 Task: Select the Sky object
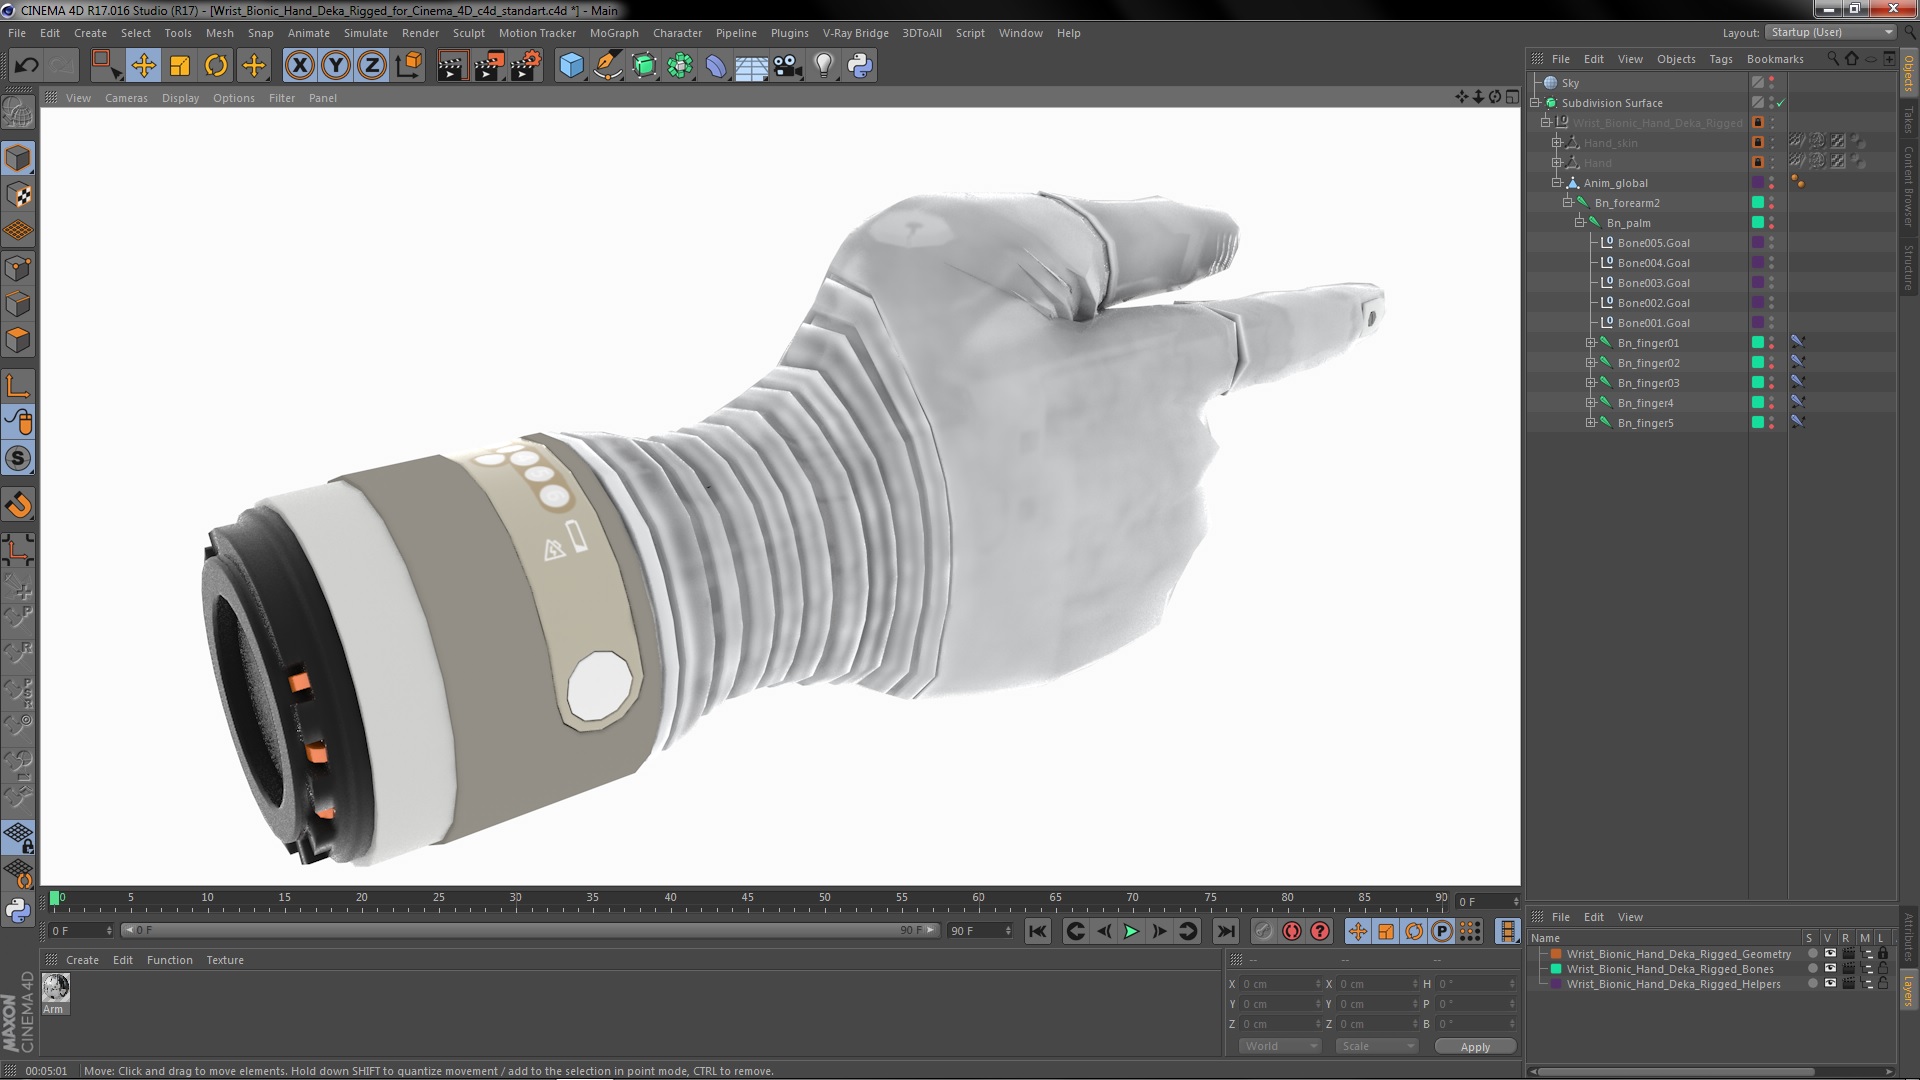(1570, 83)
